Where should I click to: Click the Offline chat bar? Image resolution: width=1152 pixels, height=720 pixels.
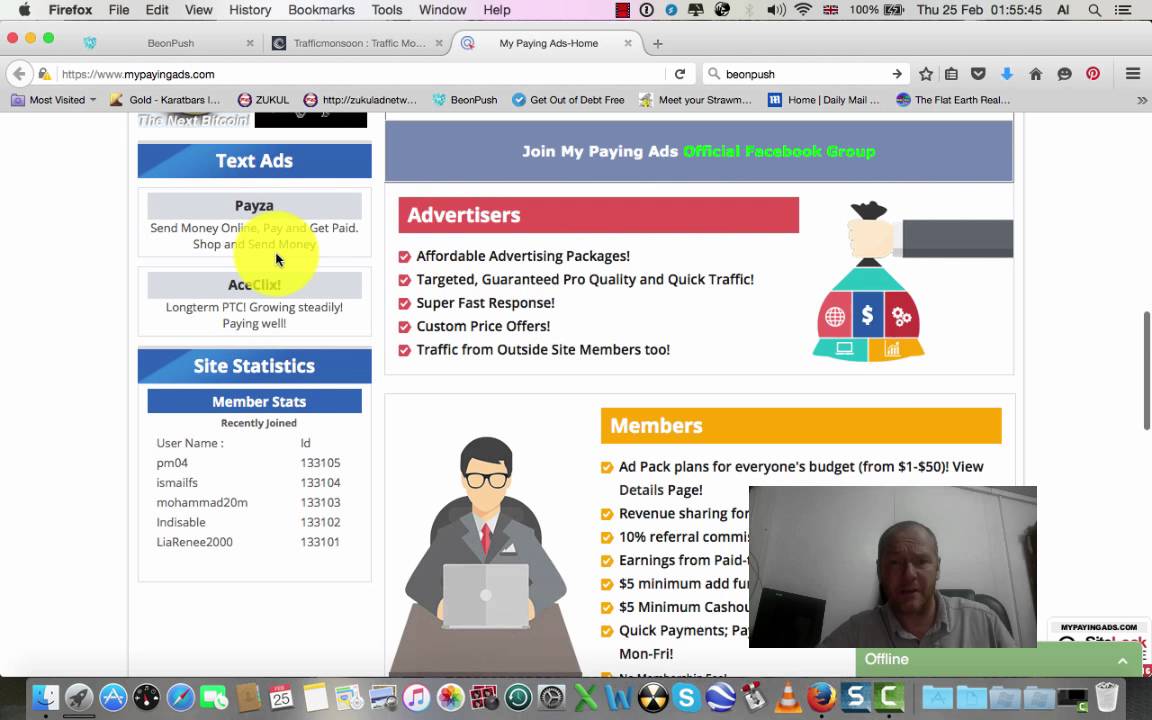(999, 660)
